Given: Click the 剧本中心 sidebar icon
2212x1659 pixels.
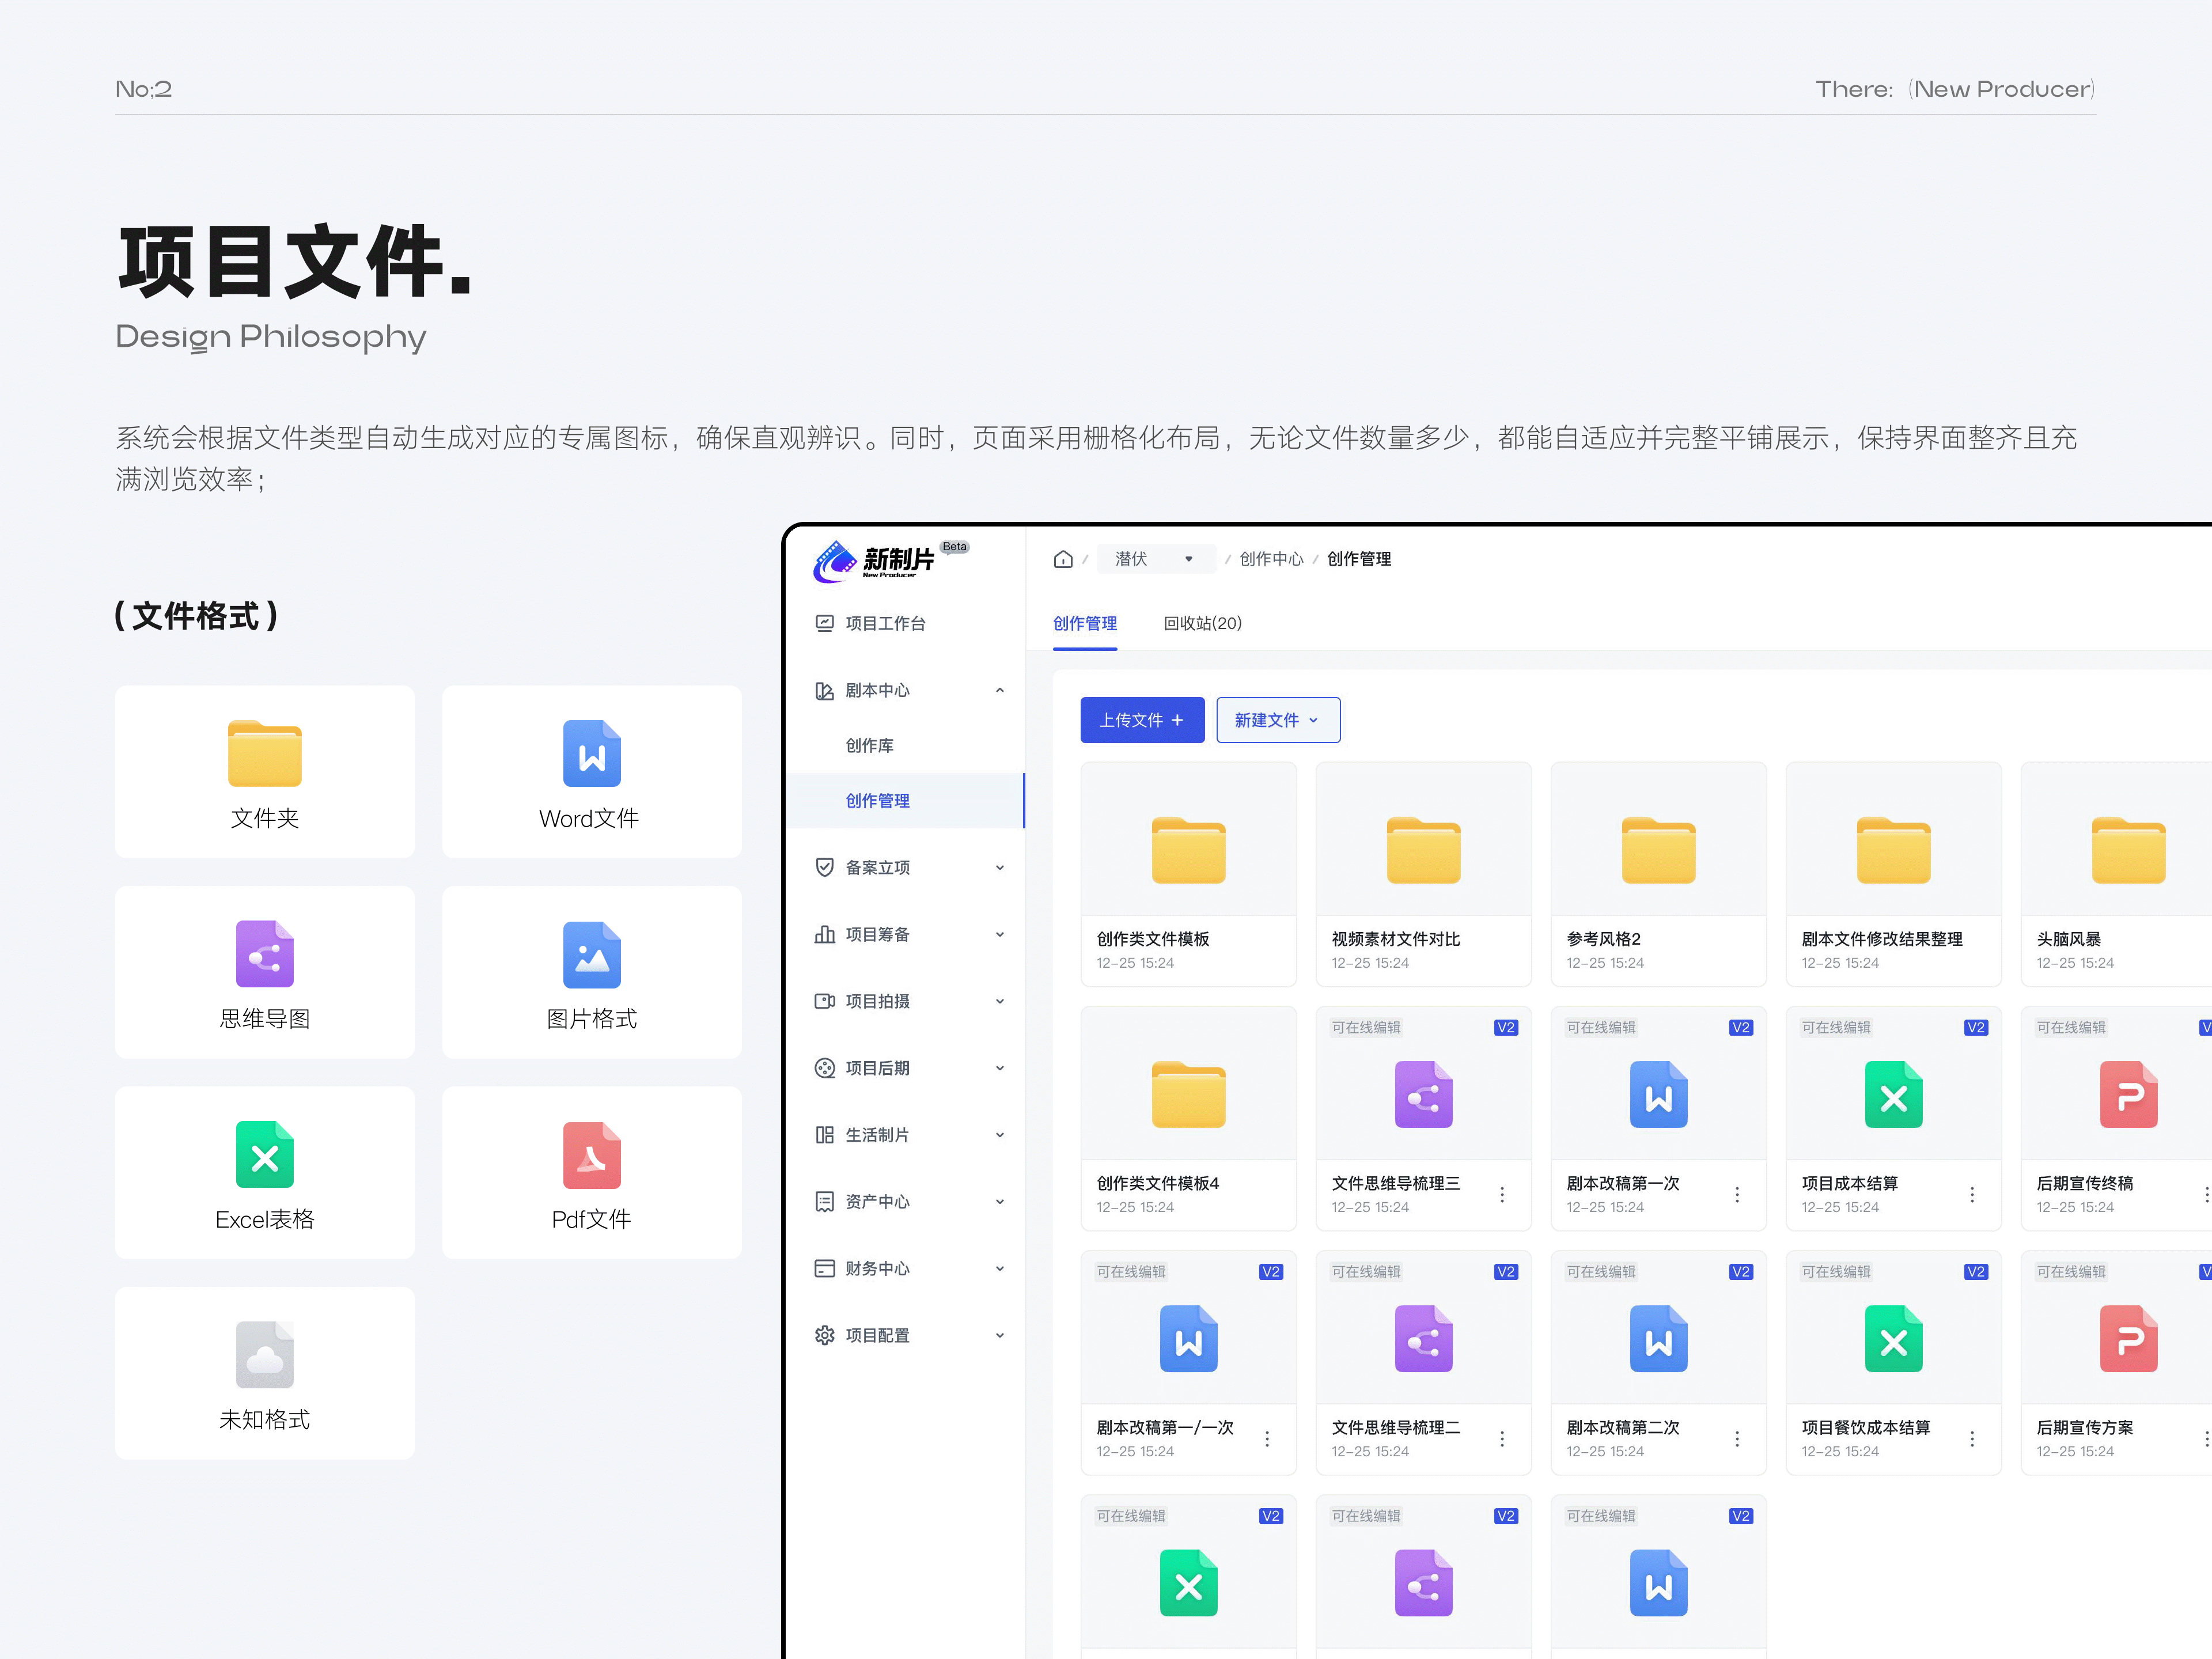Looking at the screenshot, I should coord(824,690).
